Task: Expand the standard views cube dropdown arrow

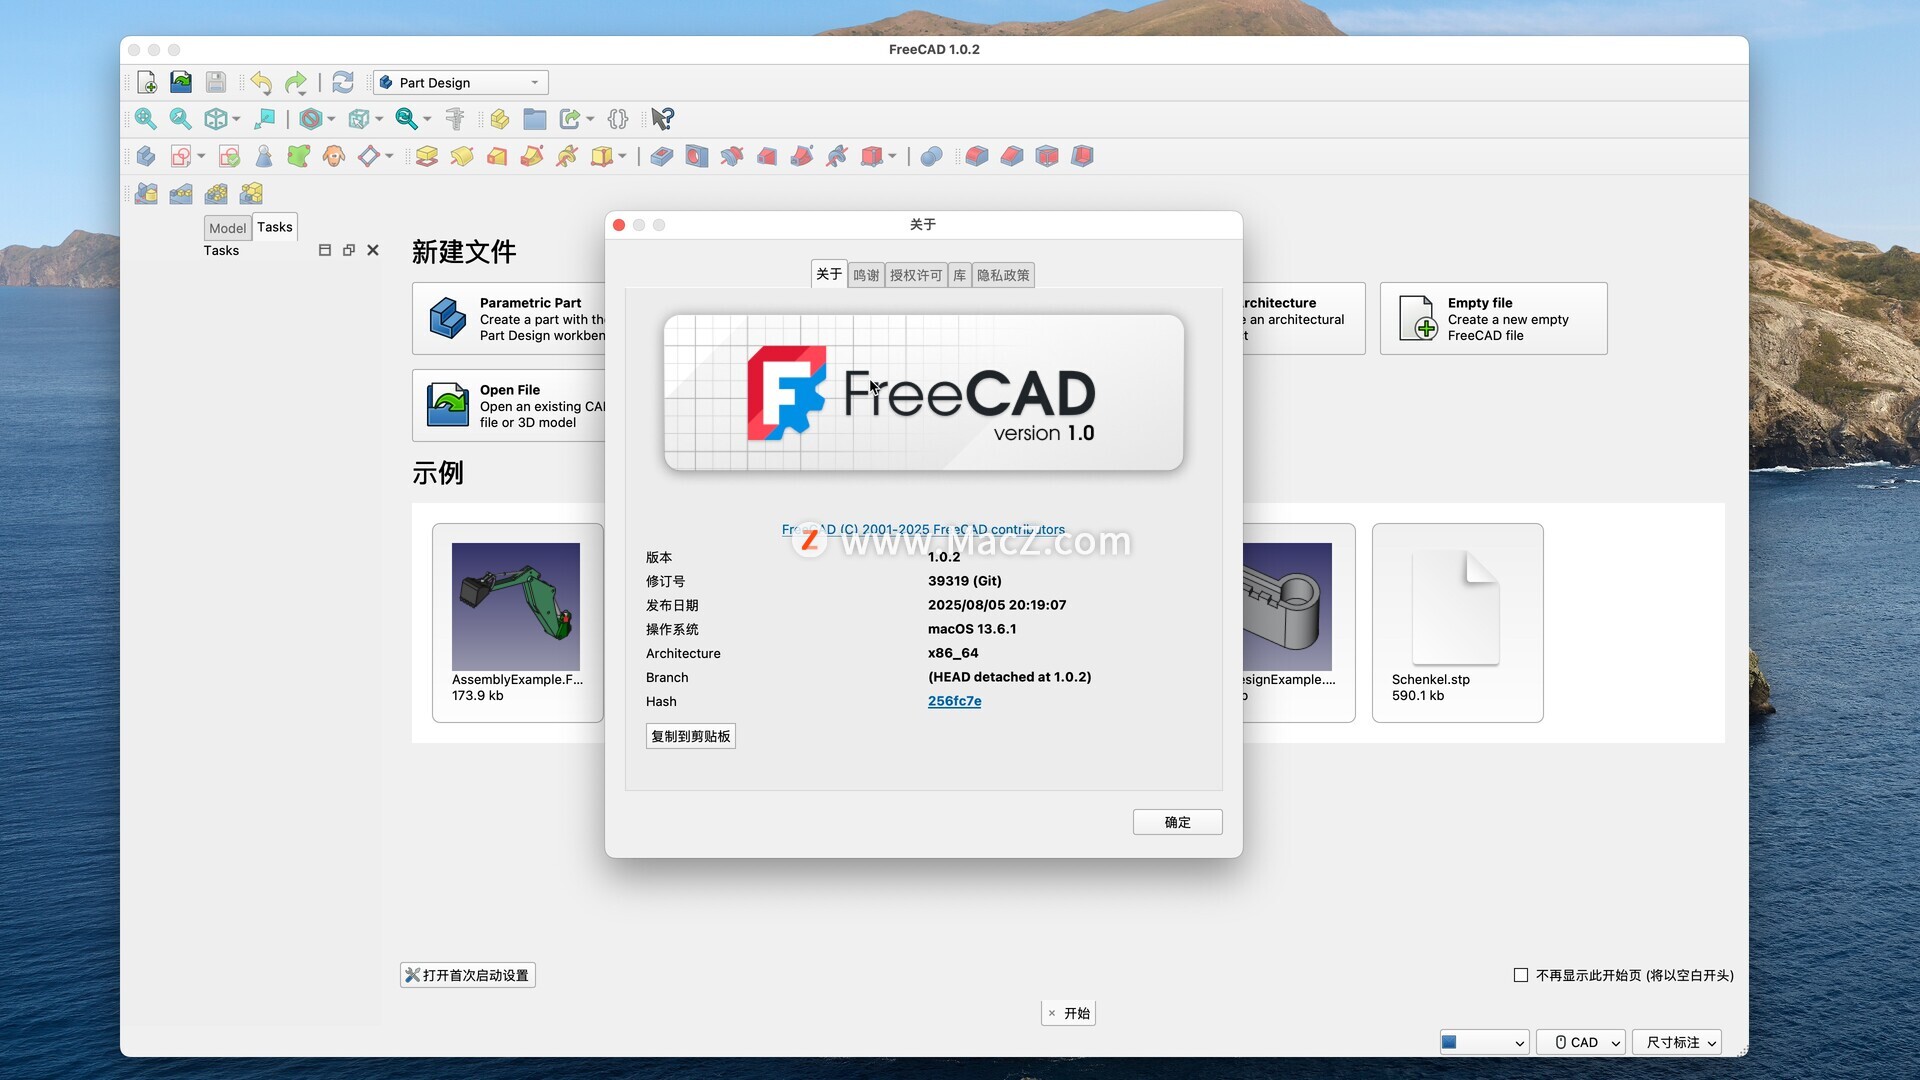Action: pos(236,119)
